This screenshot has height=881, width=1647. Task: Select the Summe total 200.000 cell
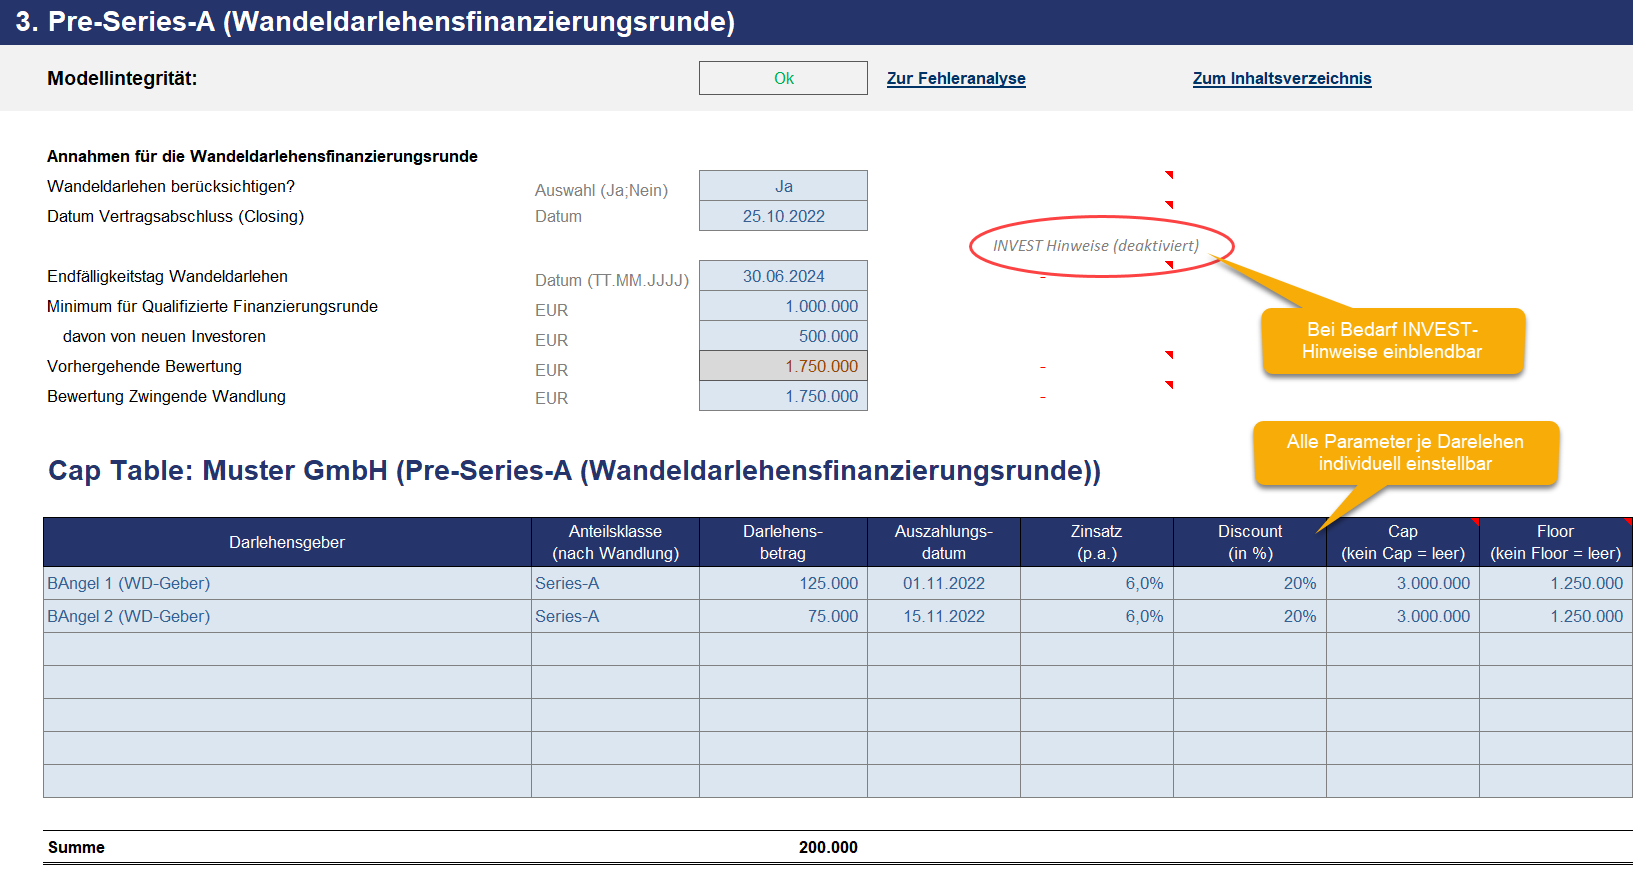(x=783, y=847)
